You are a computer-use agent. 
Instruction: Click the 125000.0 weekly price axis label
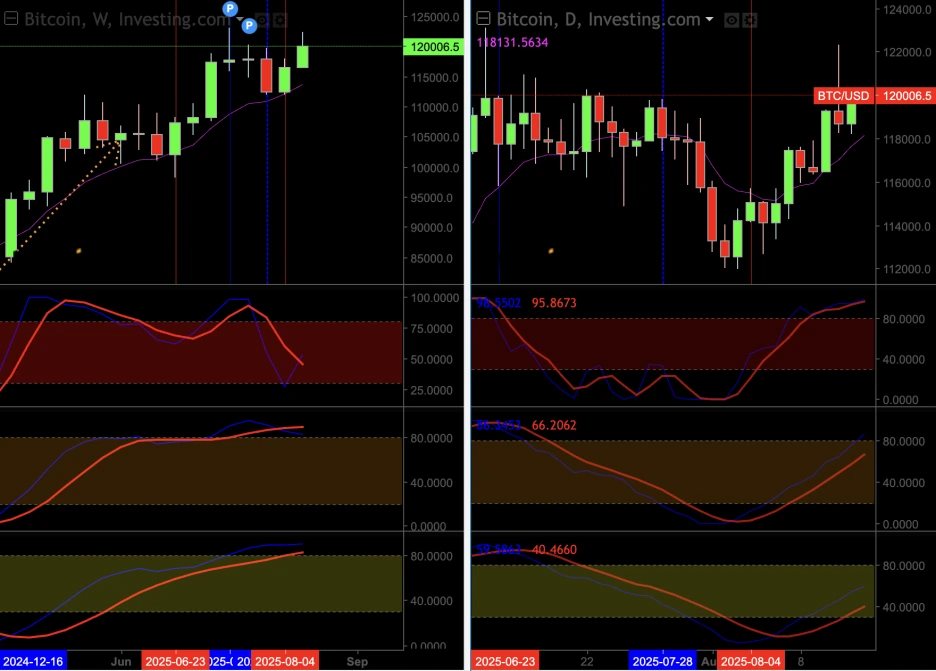pos(435,17)
